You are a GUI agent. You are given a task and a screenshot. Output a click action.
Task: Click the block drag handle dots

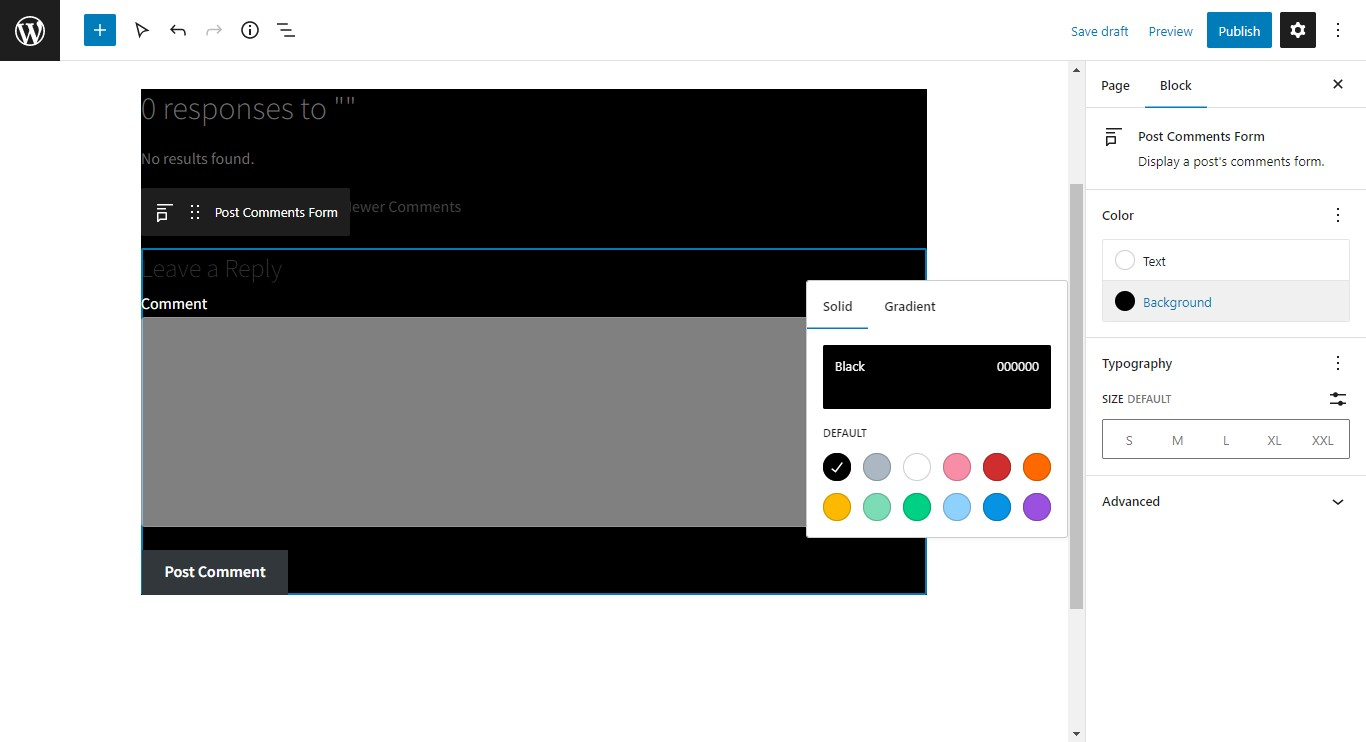pyautogui.click(x=195, y=212)
